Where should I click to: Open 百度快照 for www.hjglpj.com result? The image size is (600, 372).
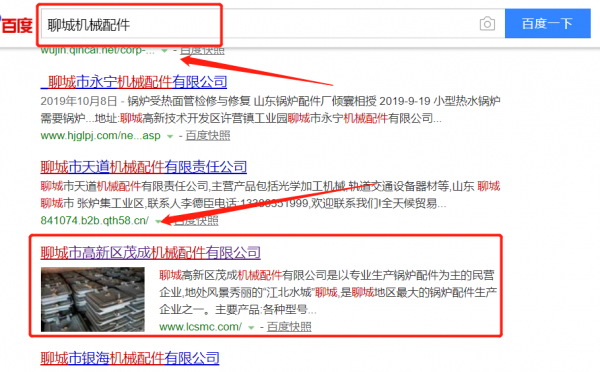click(x=208, y=135)
